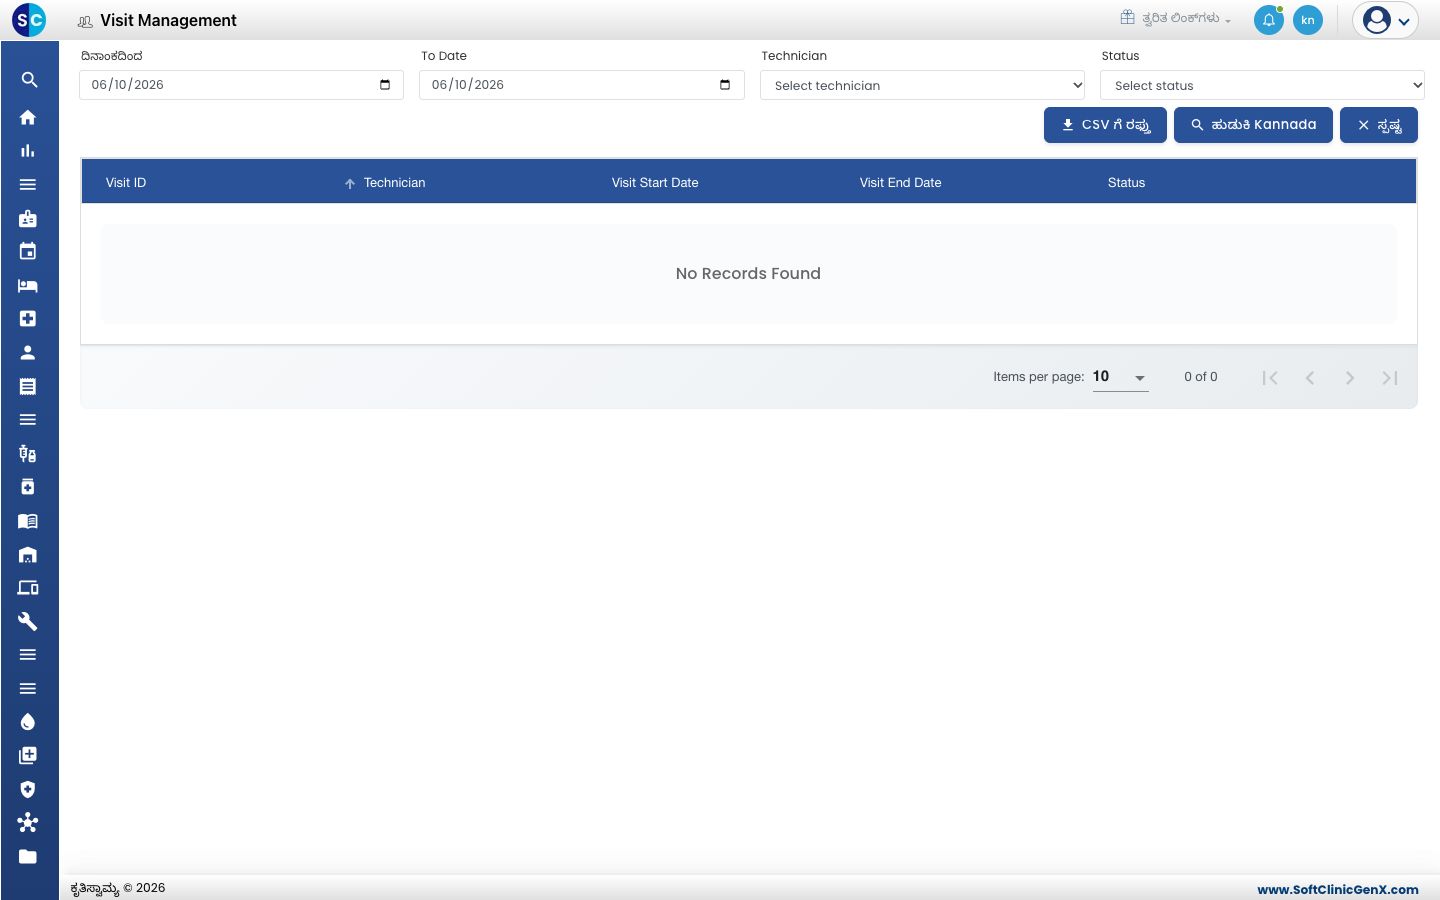Click the search magnifier icon in sidebar

click(29, 80)
